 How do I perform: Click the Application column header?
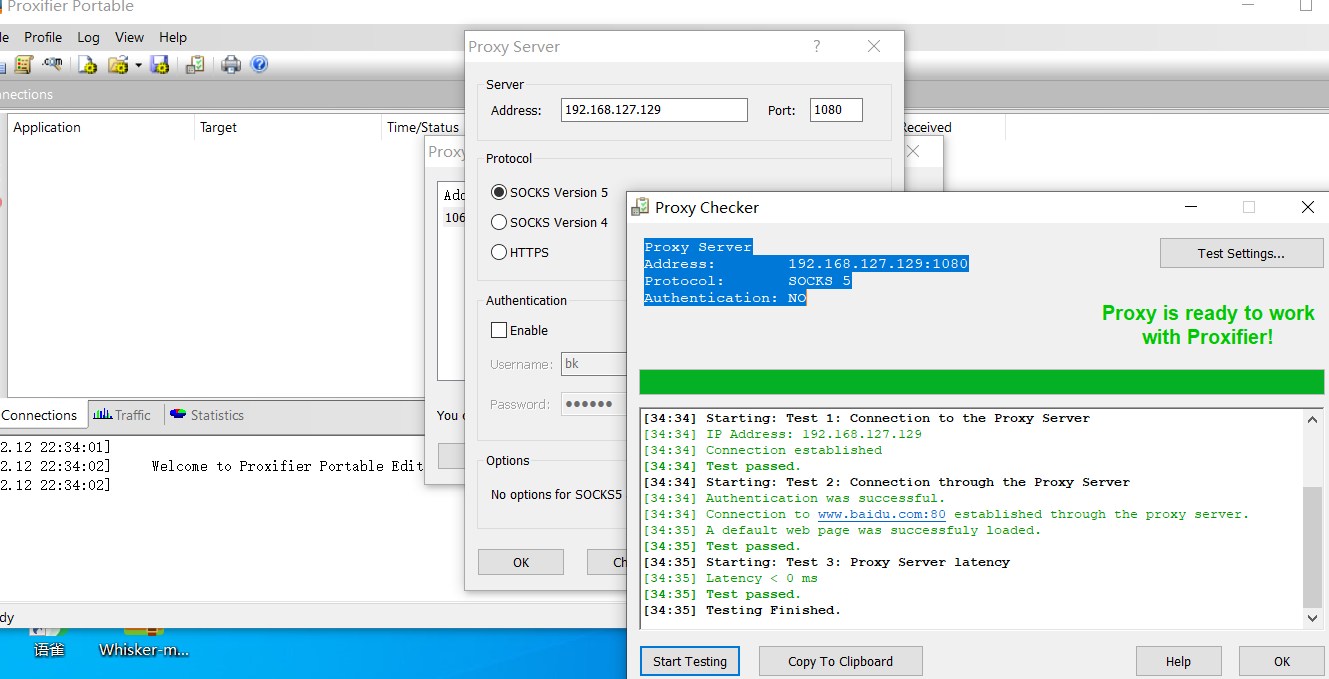pos(100,127)
